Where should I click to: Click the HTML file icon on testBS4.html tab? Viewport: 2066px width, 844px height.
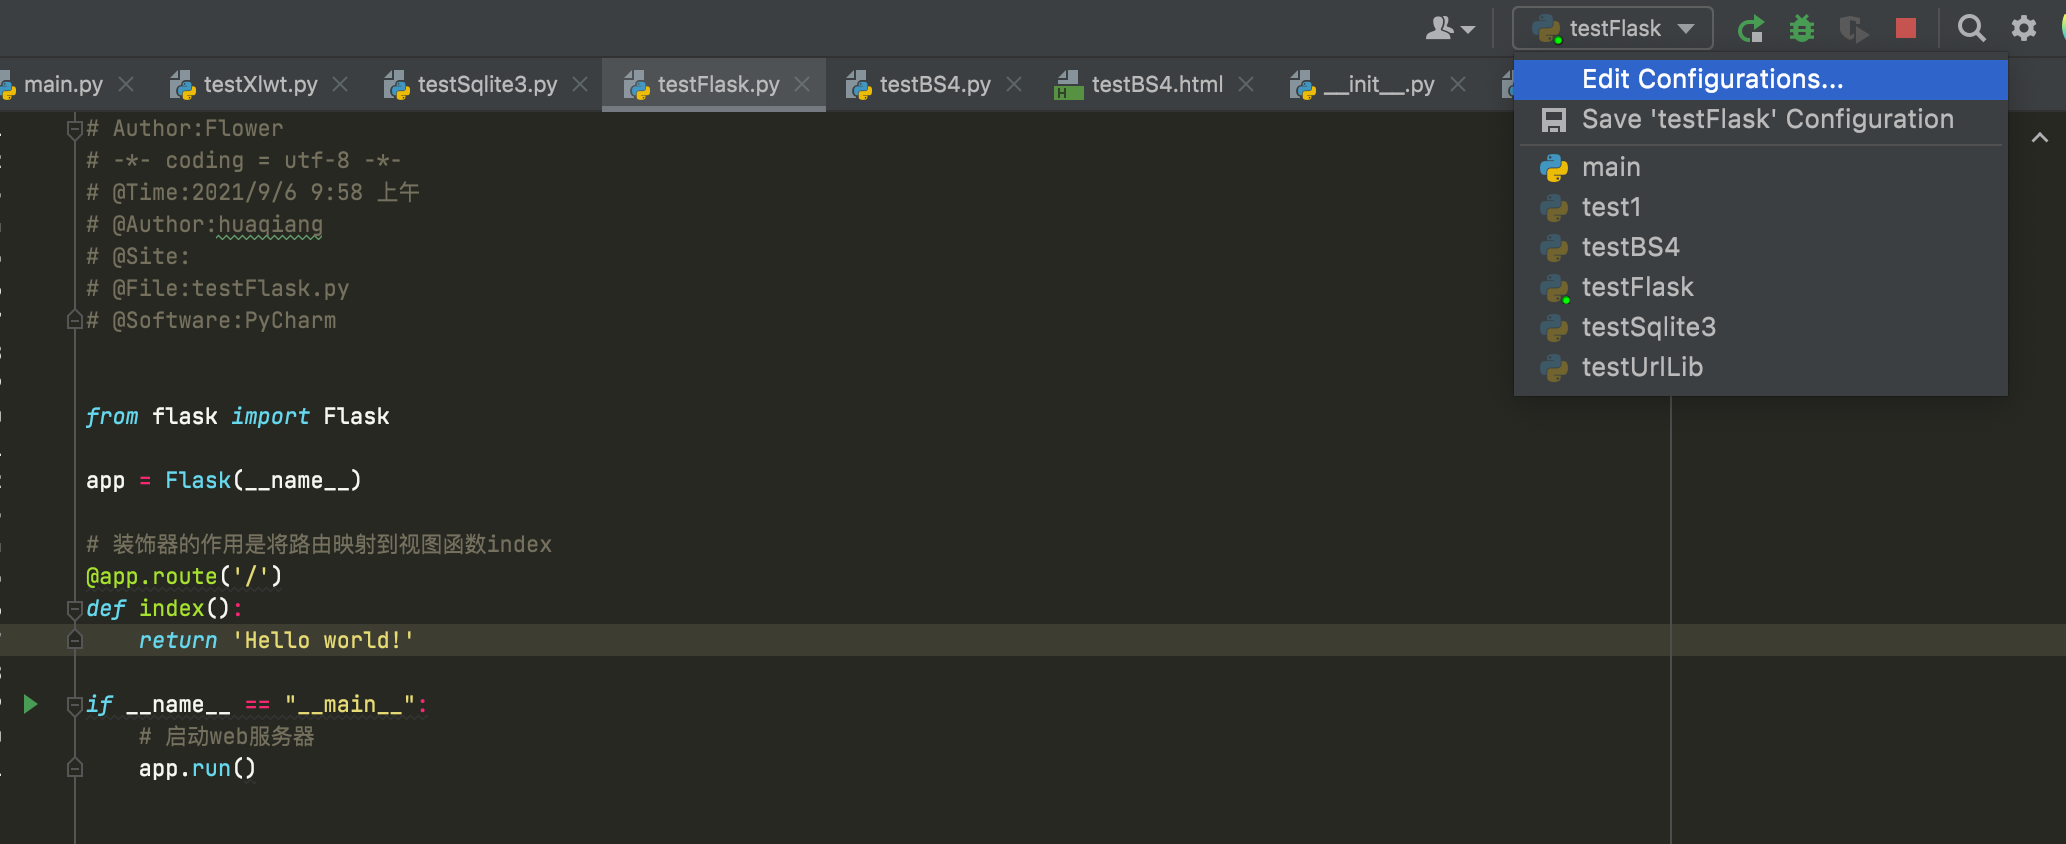coord(1069,86)
